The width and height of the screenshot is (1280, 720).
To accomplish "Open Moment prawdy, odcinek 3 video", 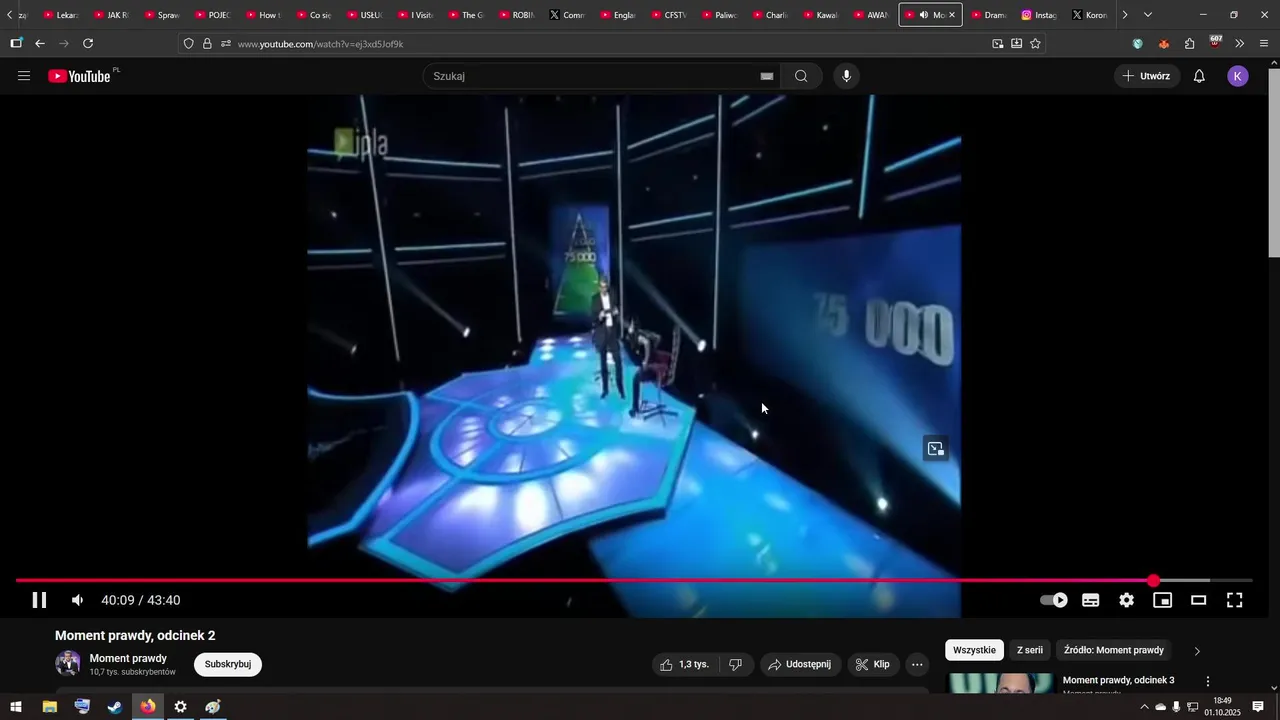I will coord(1118,680).
